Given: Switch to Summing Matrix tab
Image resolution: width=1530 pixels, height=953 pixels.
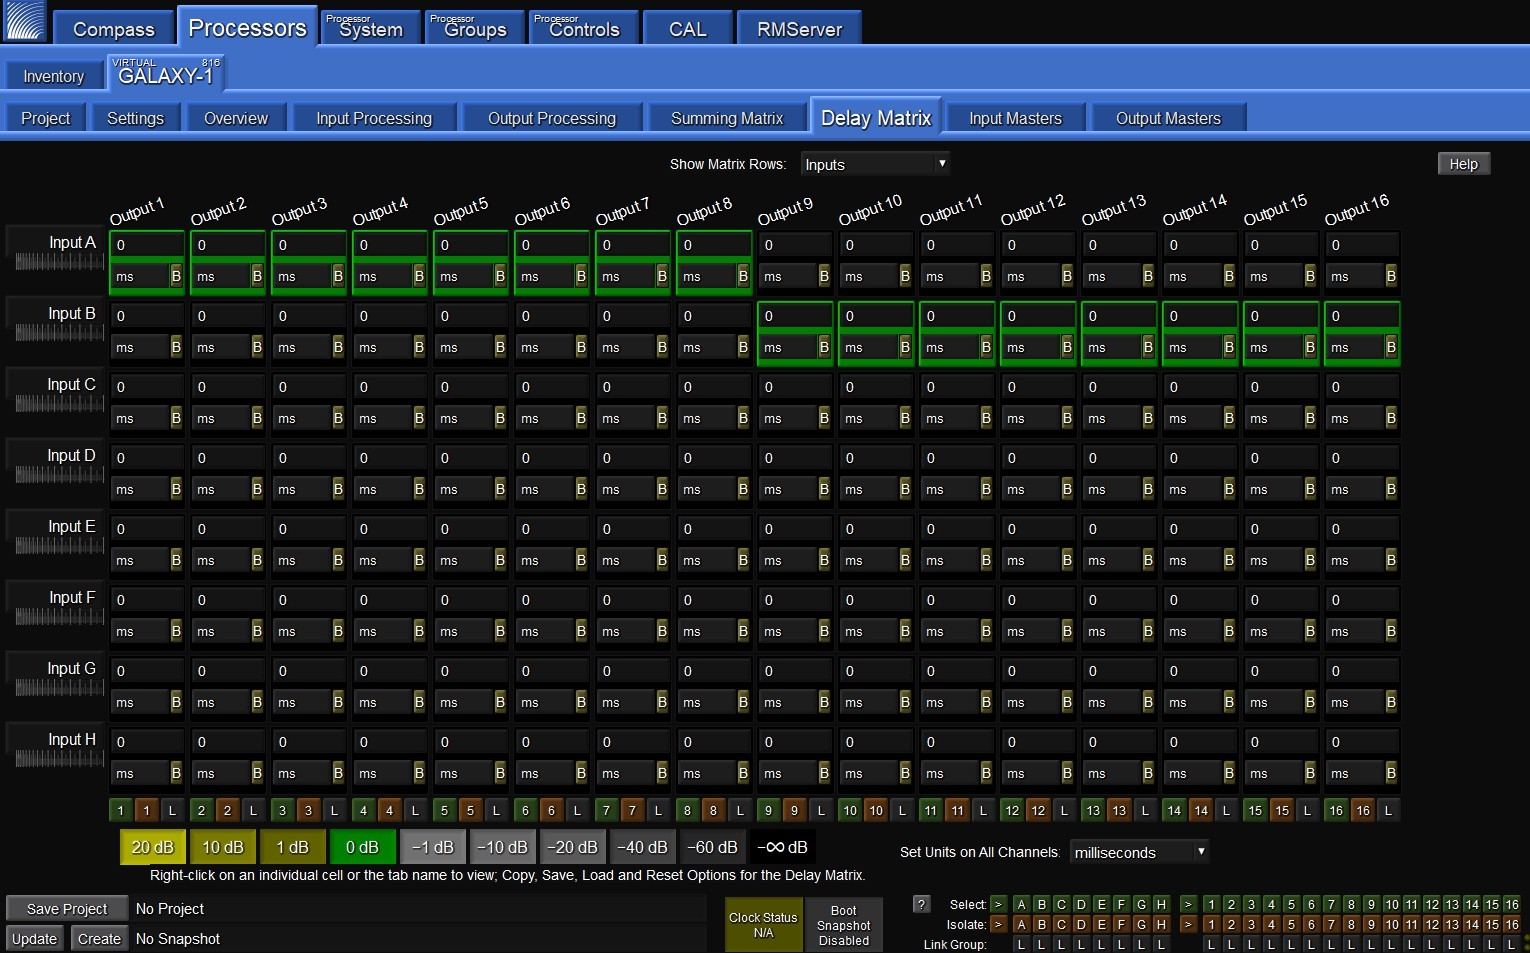Looking at the screenshot, I should coord(727,118).
